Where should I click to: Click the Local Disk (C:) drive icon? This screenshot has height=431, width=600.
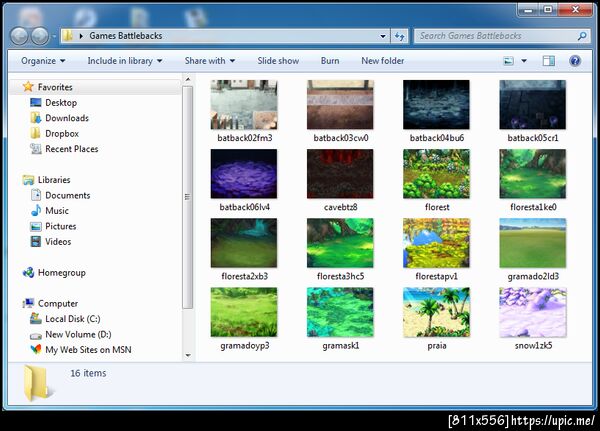coord(36,318)
